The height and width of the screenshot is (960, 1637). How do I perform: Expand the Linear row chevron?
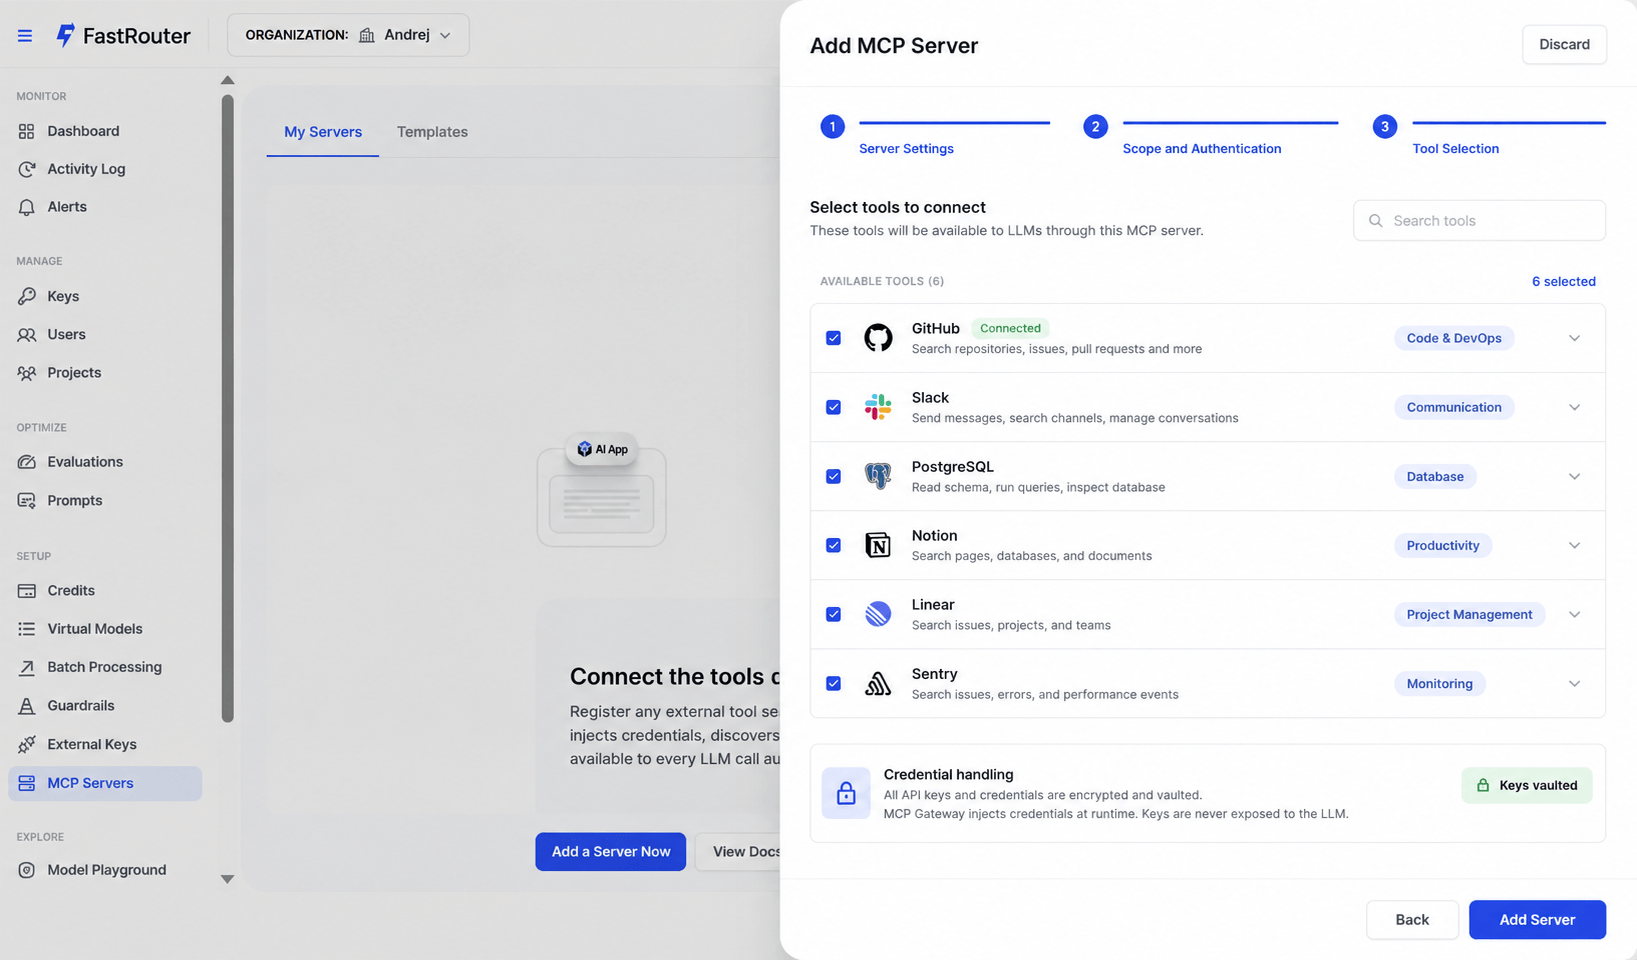tap(1574, 614)
